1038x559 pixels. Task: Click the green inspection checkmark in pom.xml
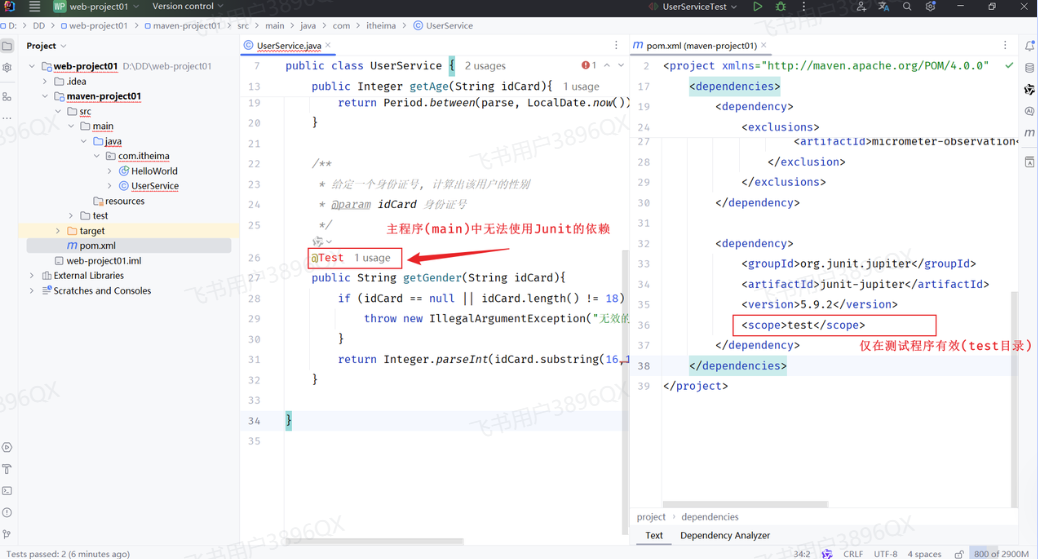click(x=1009, y=65)
